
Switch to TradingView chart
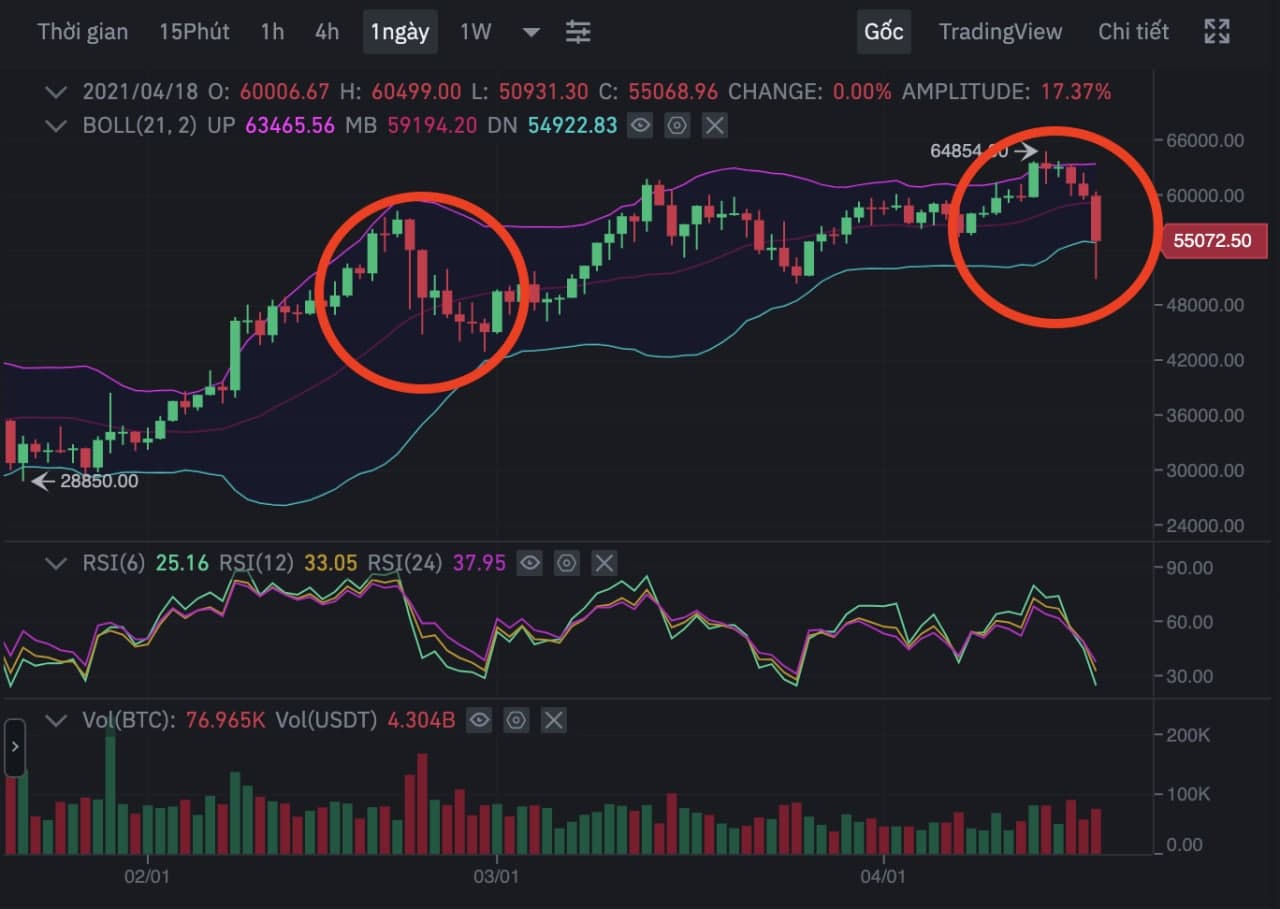[x=1000, y=31]
